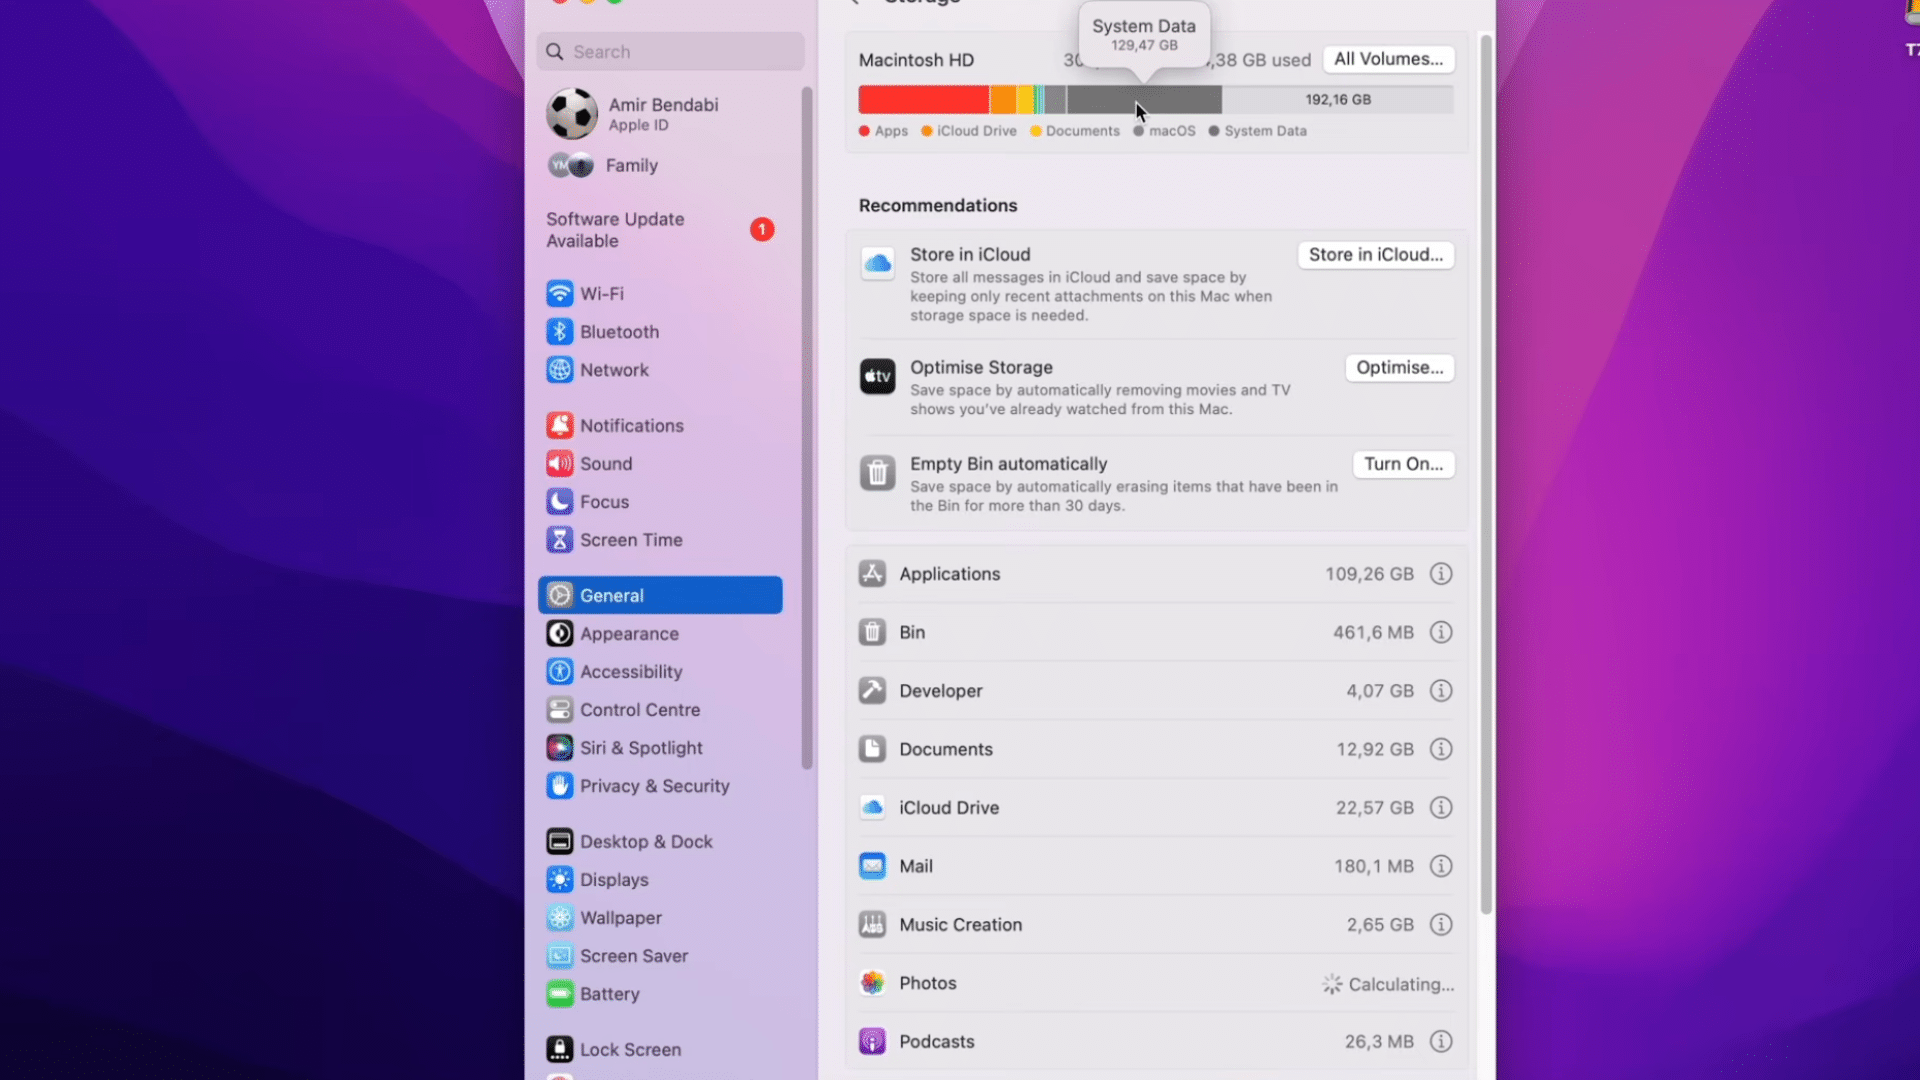Open the Appearance icon in the sidebar
The width and height of the screenshot is (1920, 1080).
560,633
